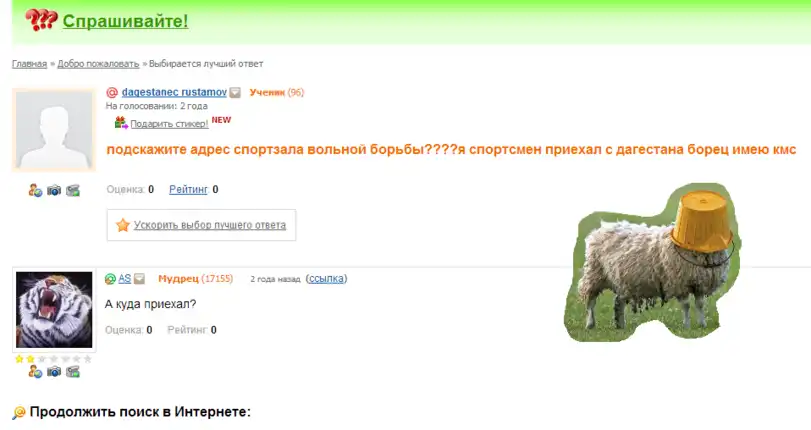Expand dropdown next to dagestanec rustamov
Viewport: 811px width, 430px height.
235,93
